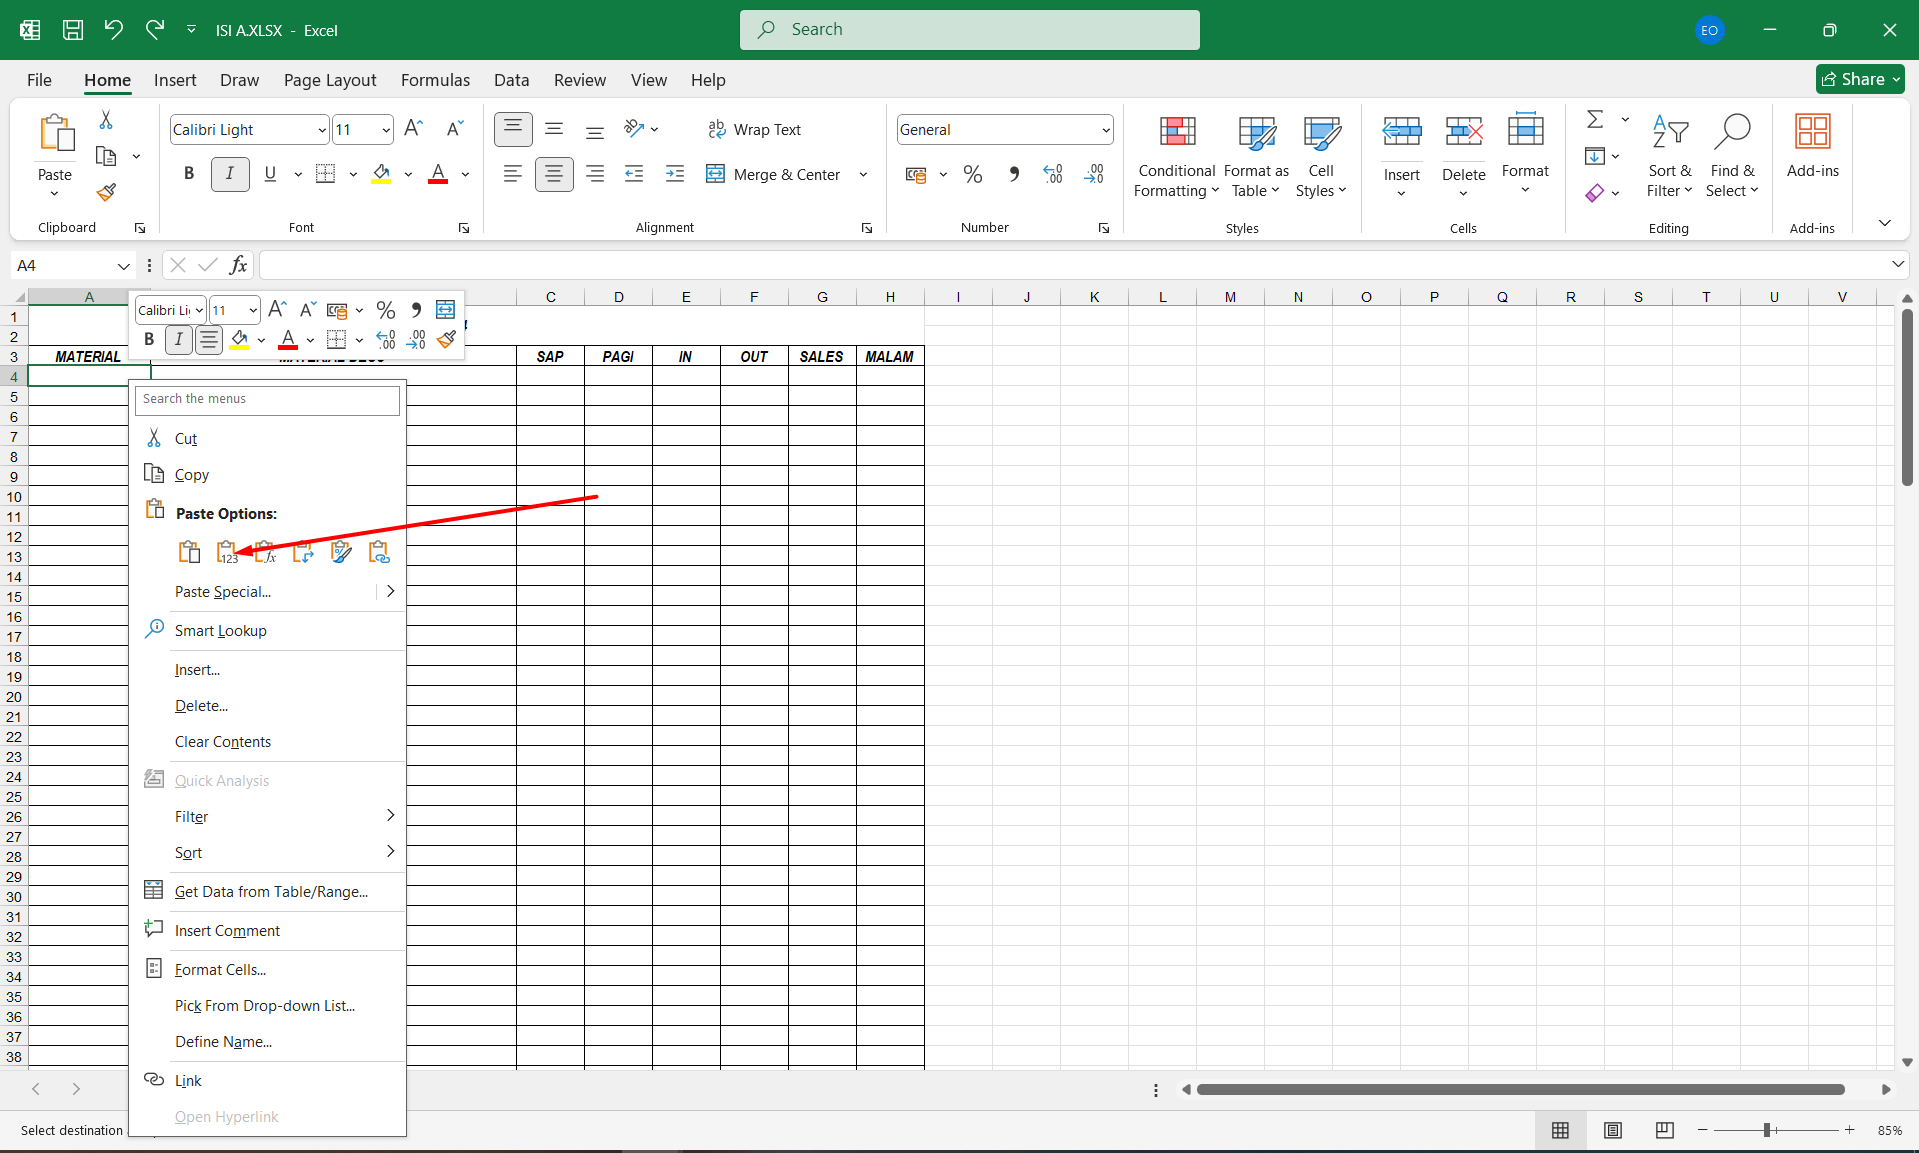This screenshot has width=1919, height=1153.
Task: Open the General number format dropdown
Action: pyautogui.click(x=1105, y=130)
